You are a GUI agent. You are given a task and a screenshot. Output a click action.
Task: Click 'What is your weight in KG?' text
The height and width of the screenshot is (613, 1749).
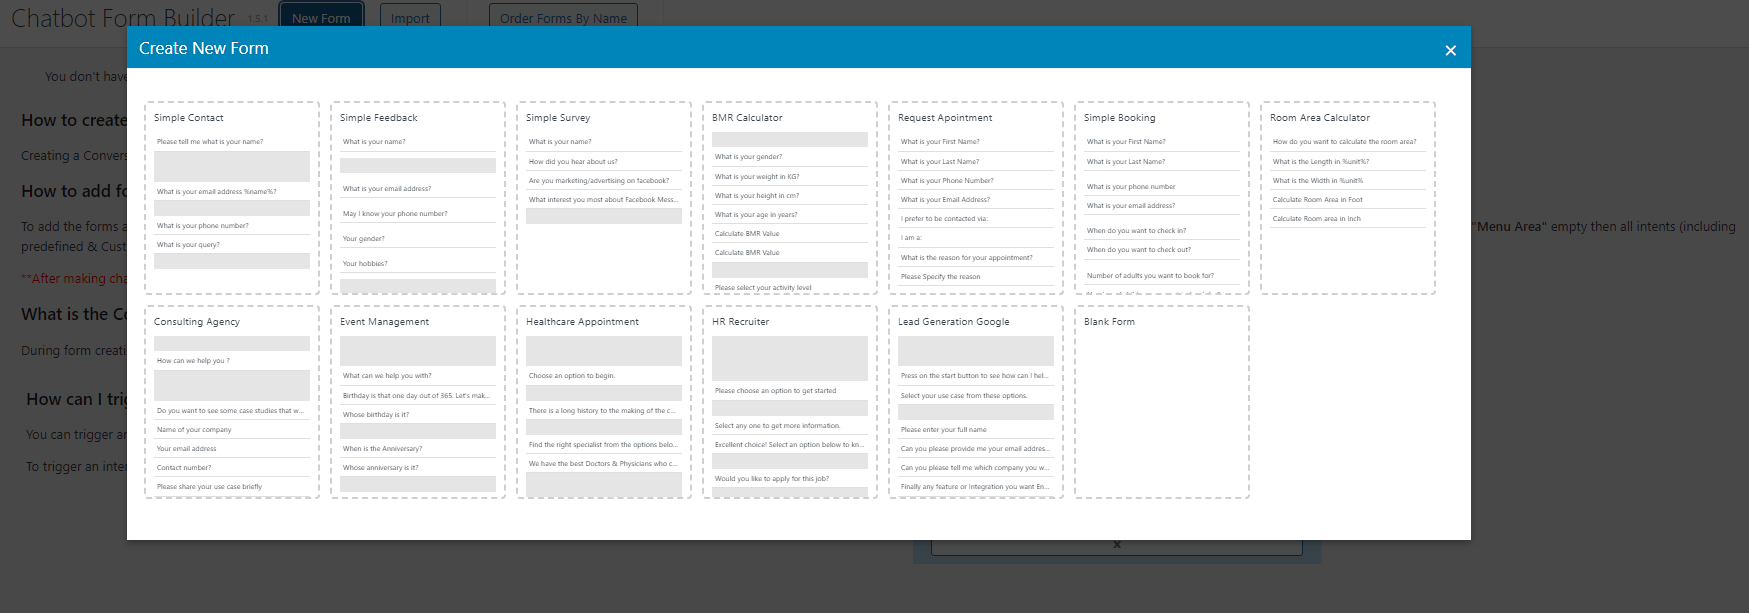pos(757,177)
